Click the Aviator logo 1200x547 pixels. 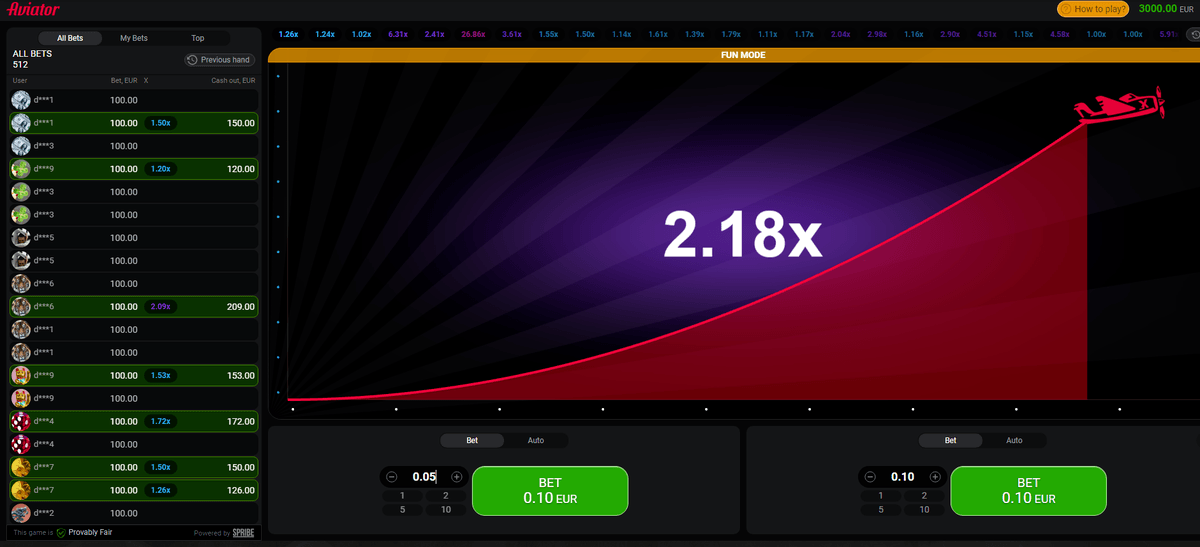33,10
